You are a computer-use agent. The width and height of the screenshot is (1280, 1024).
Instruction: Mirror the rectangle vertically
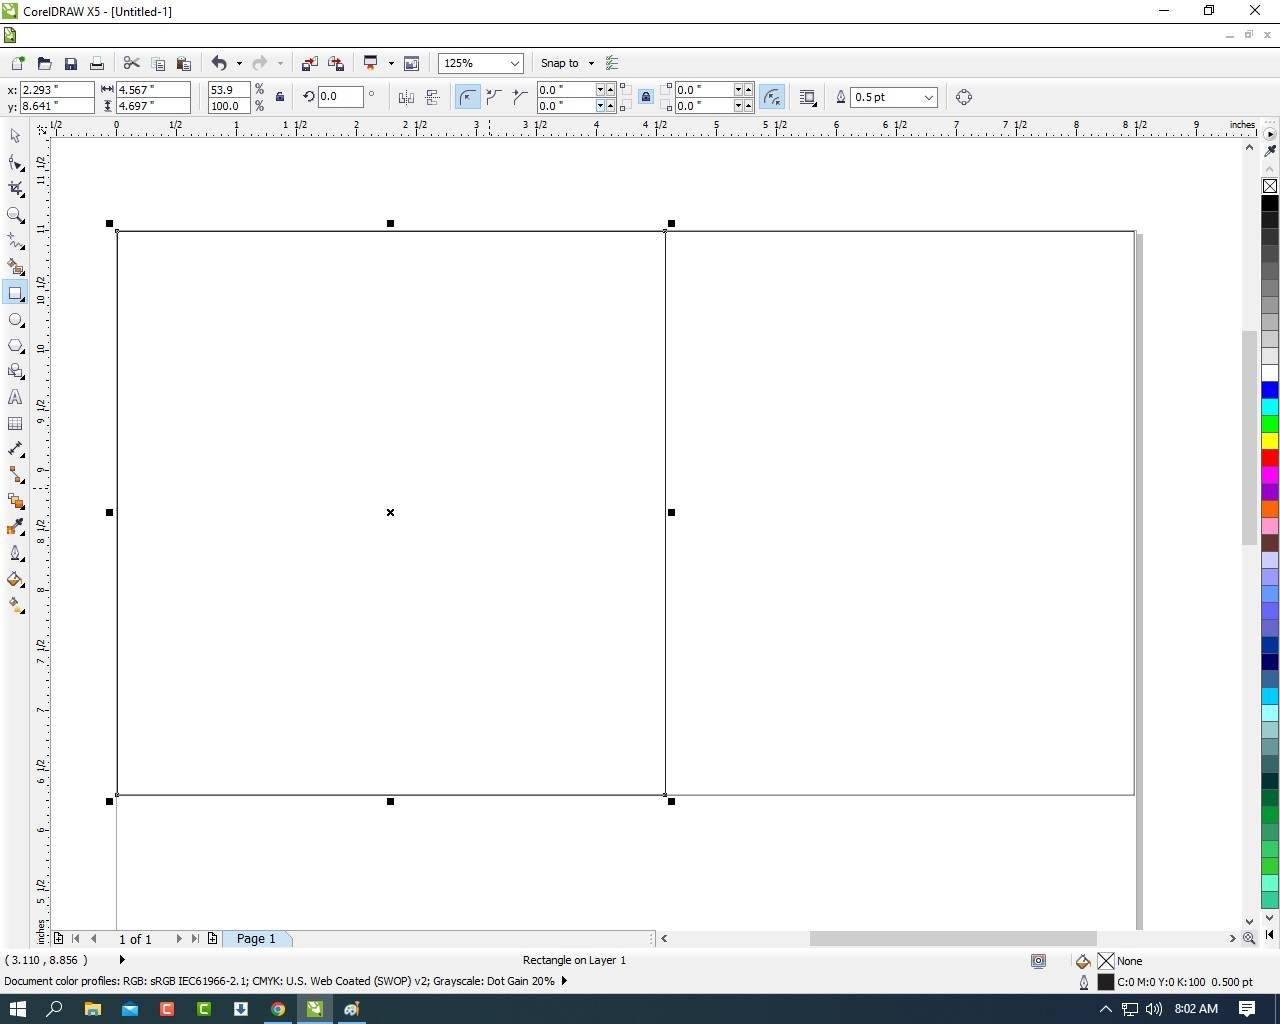tap(432, 97)
